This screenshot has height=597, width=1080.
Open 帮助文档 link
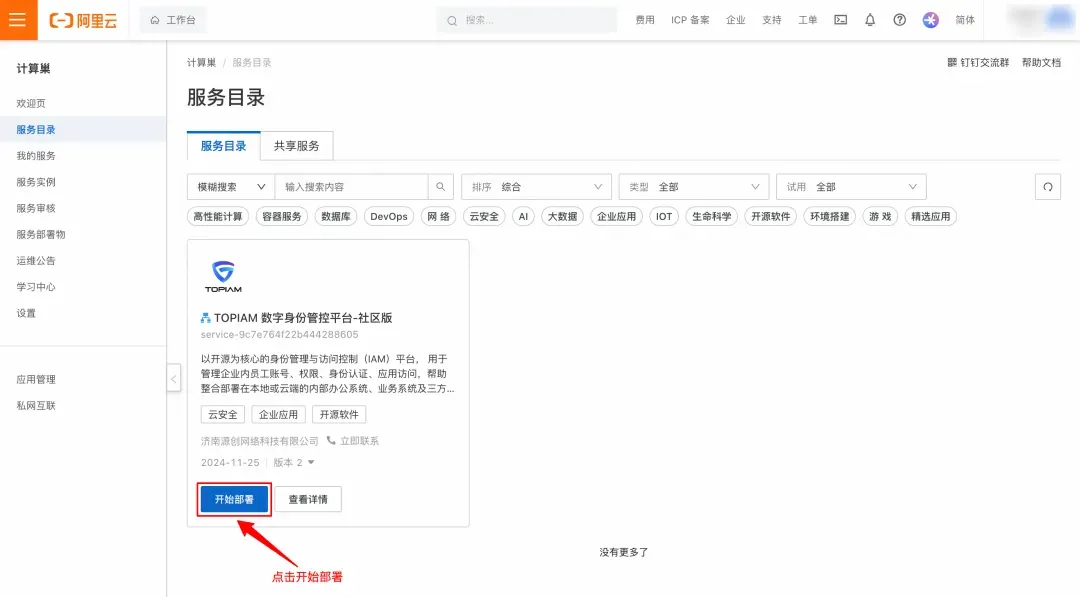[x=1041, y=63]
